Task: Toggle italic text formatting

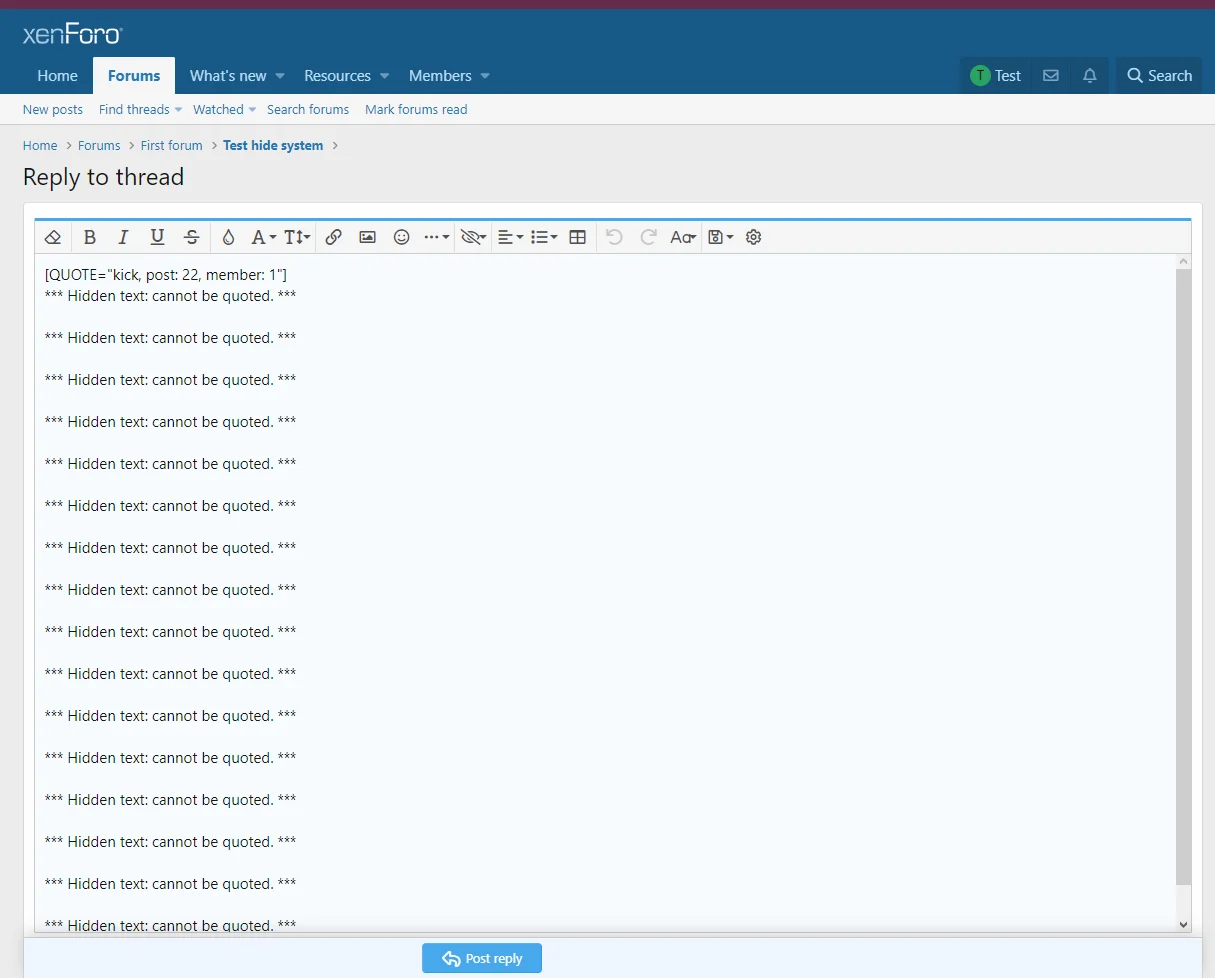Action: [123, 237]
